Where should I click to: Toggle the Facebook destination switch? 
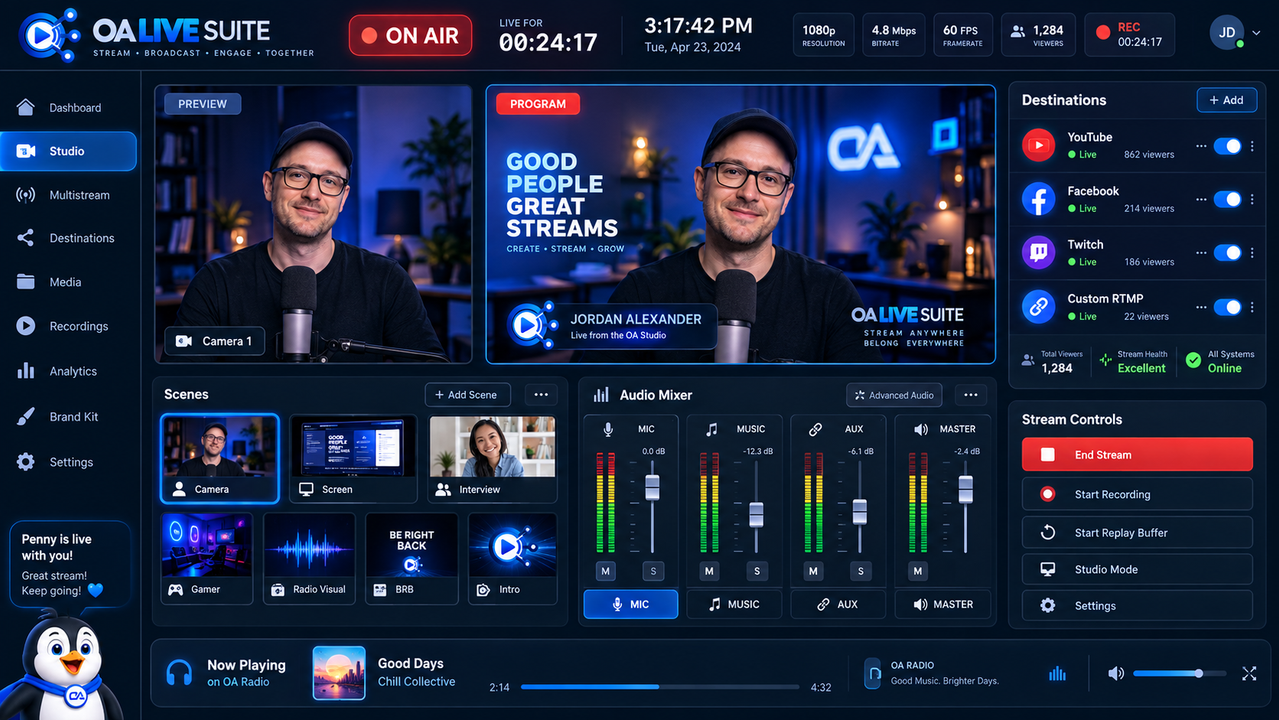tap(1227, 199)
